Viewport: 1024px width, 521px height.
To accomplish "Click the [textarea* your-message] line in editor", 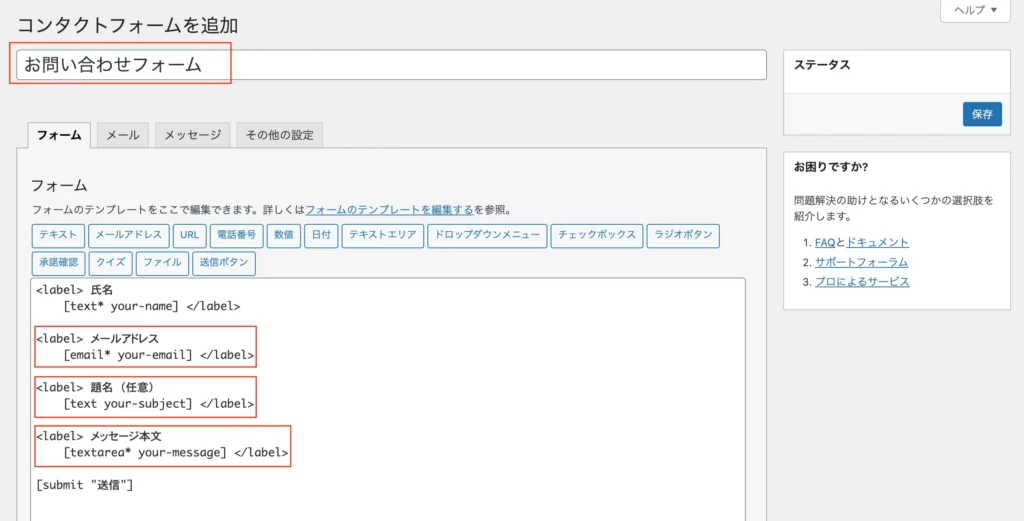I will tap(176, 452).
